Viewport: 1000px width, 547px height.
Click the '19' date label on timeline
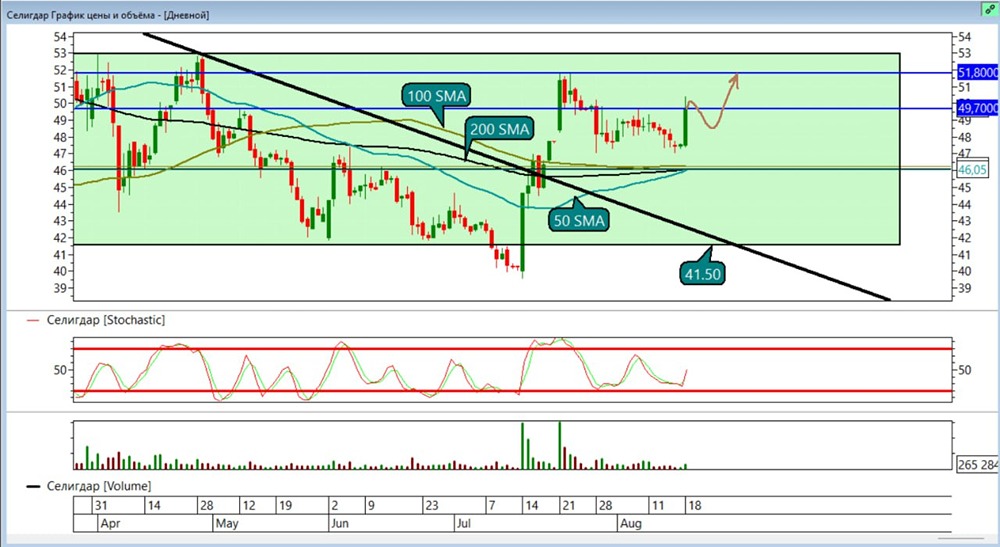(285, 506)
